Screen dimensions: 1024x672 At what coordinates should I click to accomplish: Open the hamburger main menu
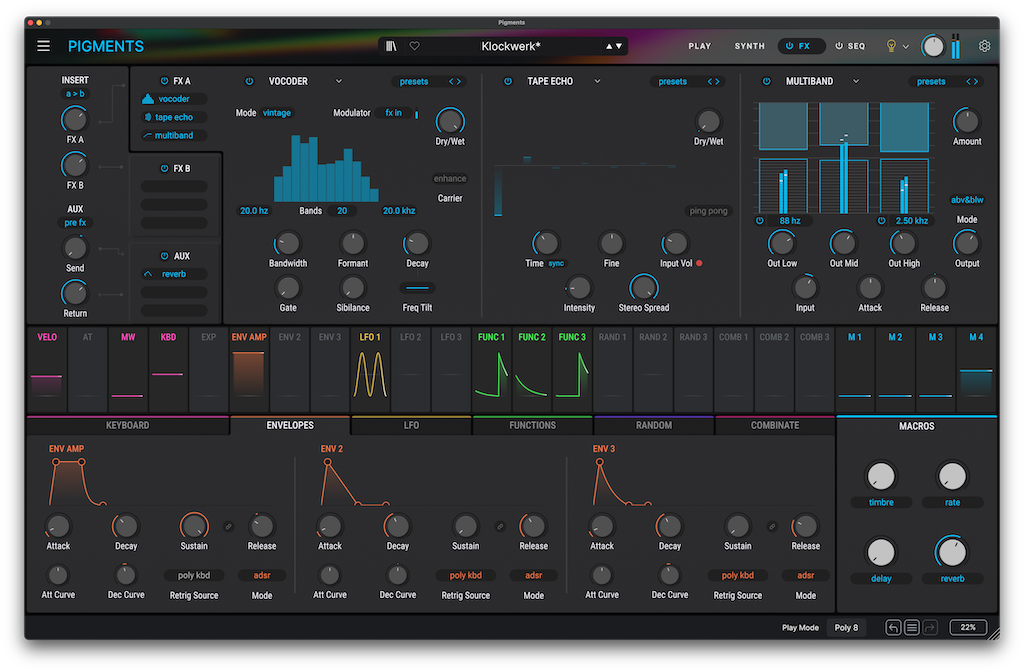(x=43, y=46)
